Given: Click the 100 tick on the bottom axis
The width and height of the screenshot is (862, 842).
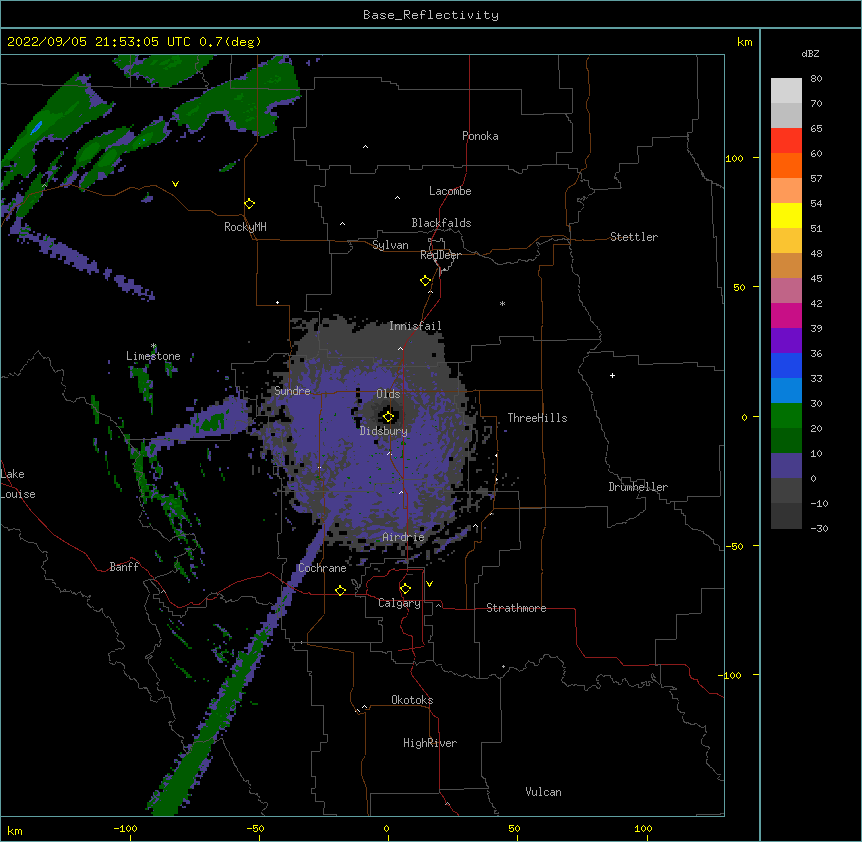Looking at the screenshot, I should (x=643, y=828).
